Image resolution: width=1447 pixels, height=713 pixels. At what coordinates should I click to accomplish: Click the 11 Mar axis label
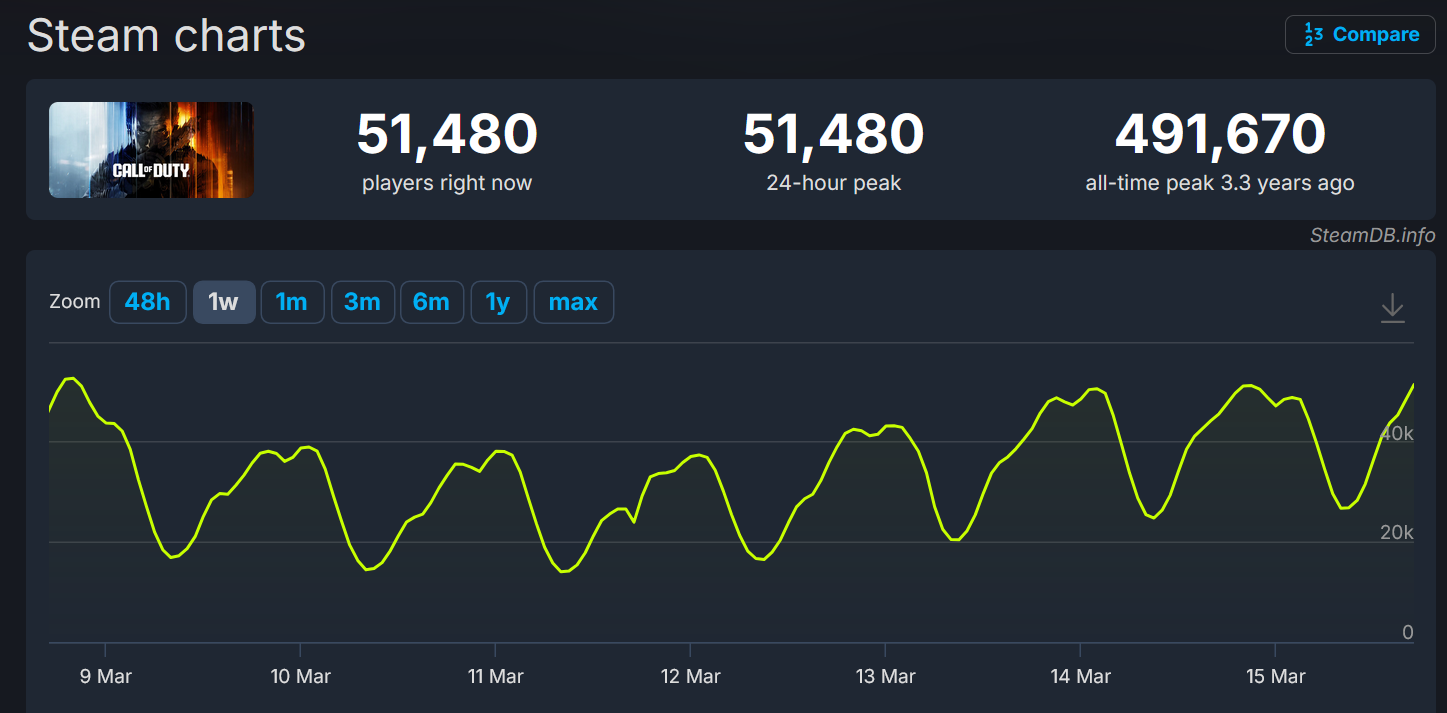coord(495,677)
